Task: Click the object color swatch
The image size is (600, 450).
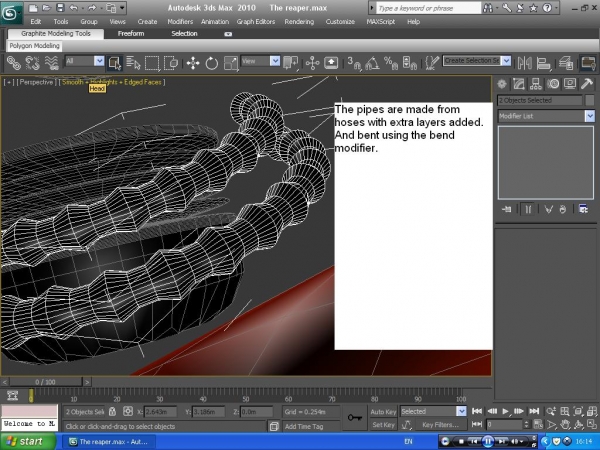Action: coord(590,100)
